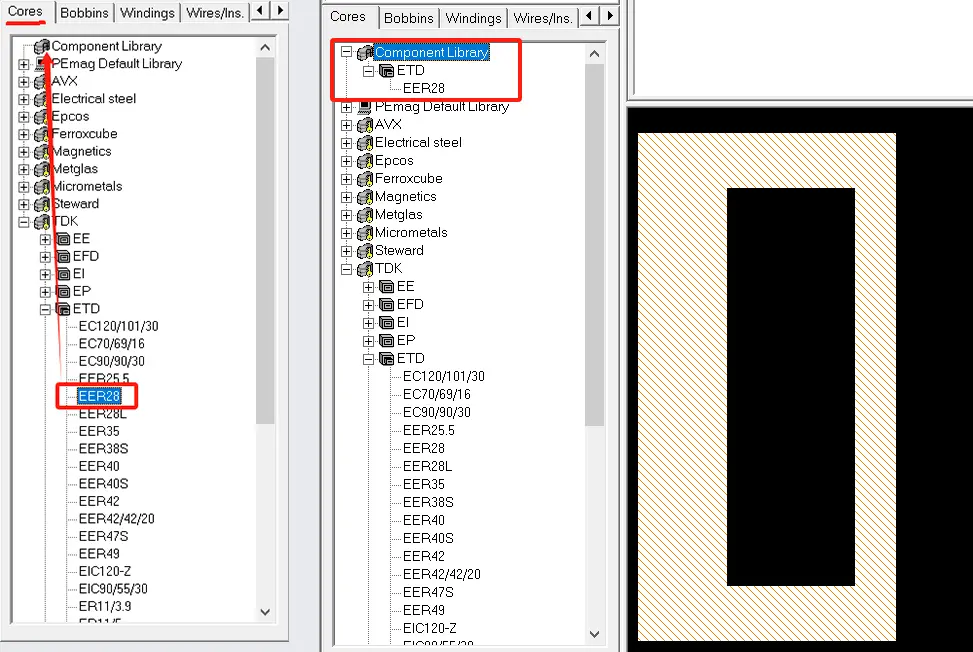This screenshot has width=973, height=652.
Task: Select EER35 in the left panel
Action: tap(99, 431)
